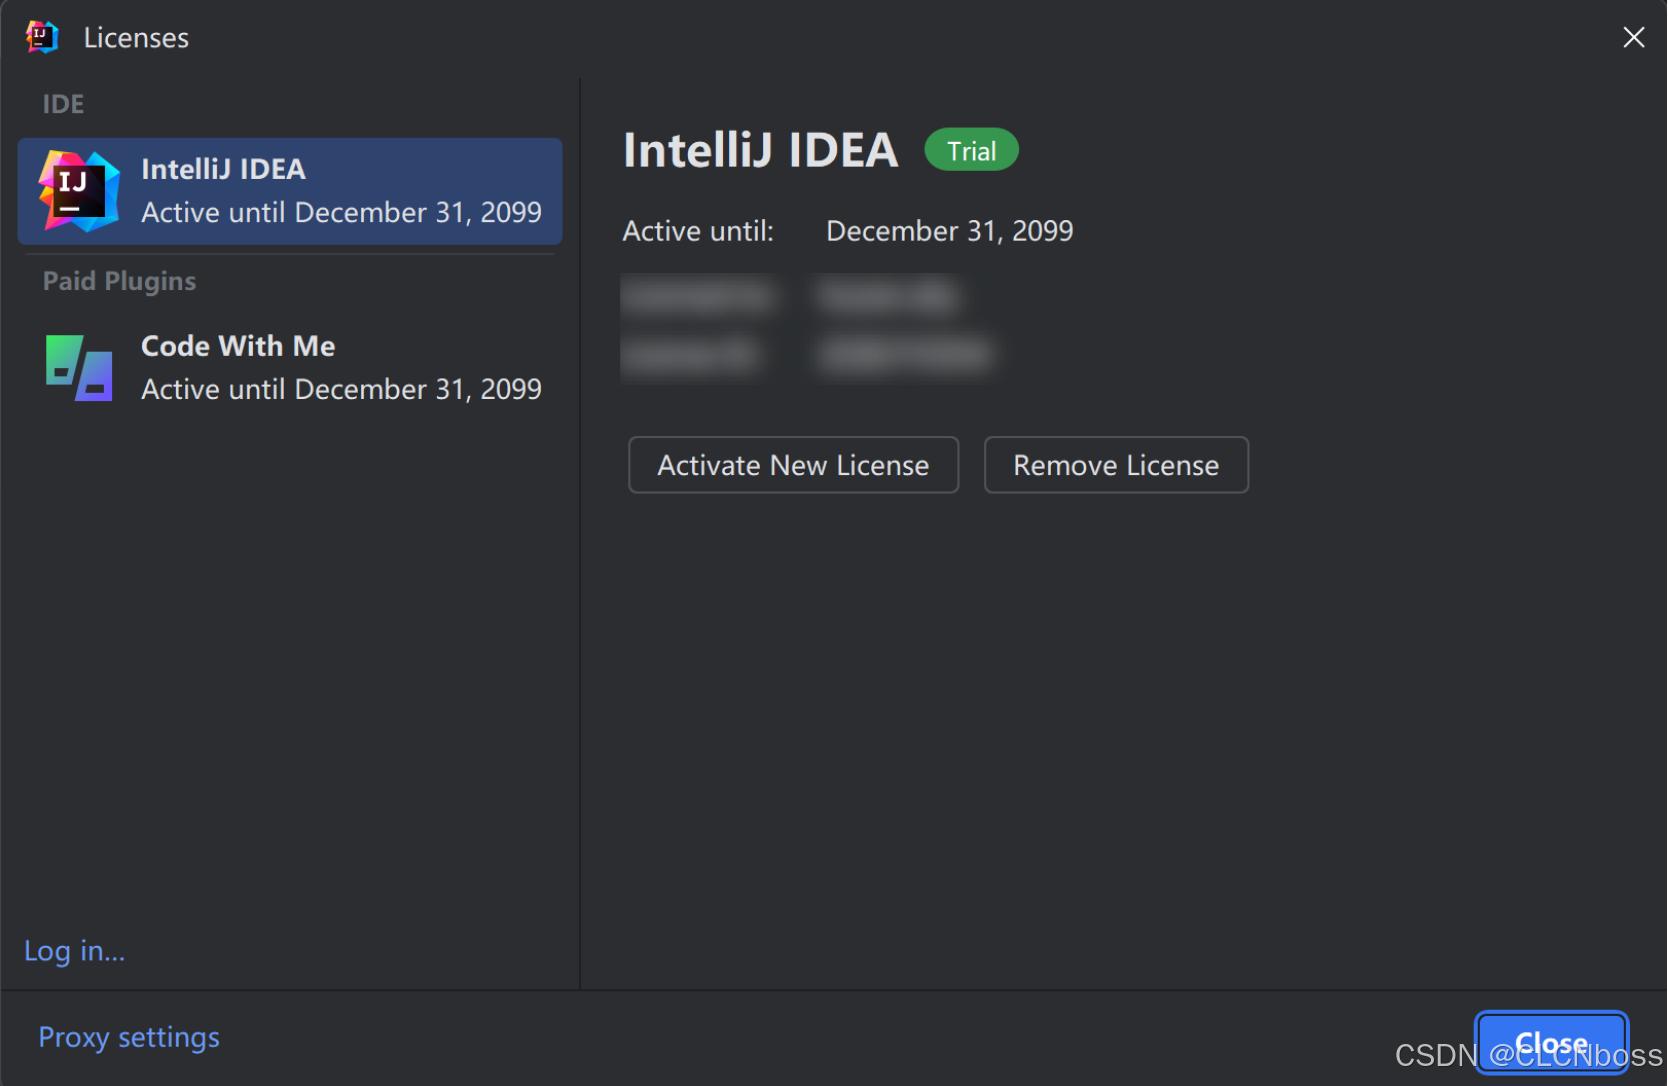The image size is (1668, 1086).
Task: Click the IntelliJ IDEA product icon in list
Action: click(79, 191)
